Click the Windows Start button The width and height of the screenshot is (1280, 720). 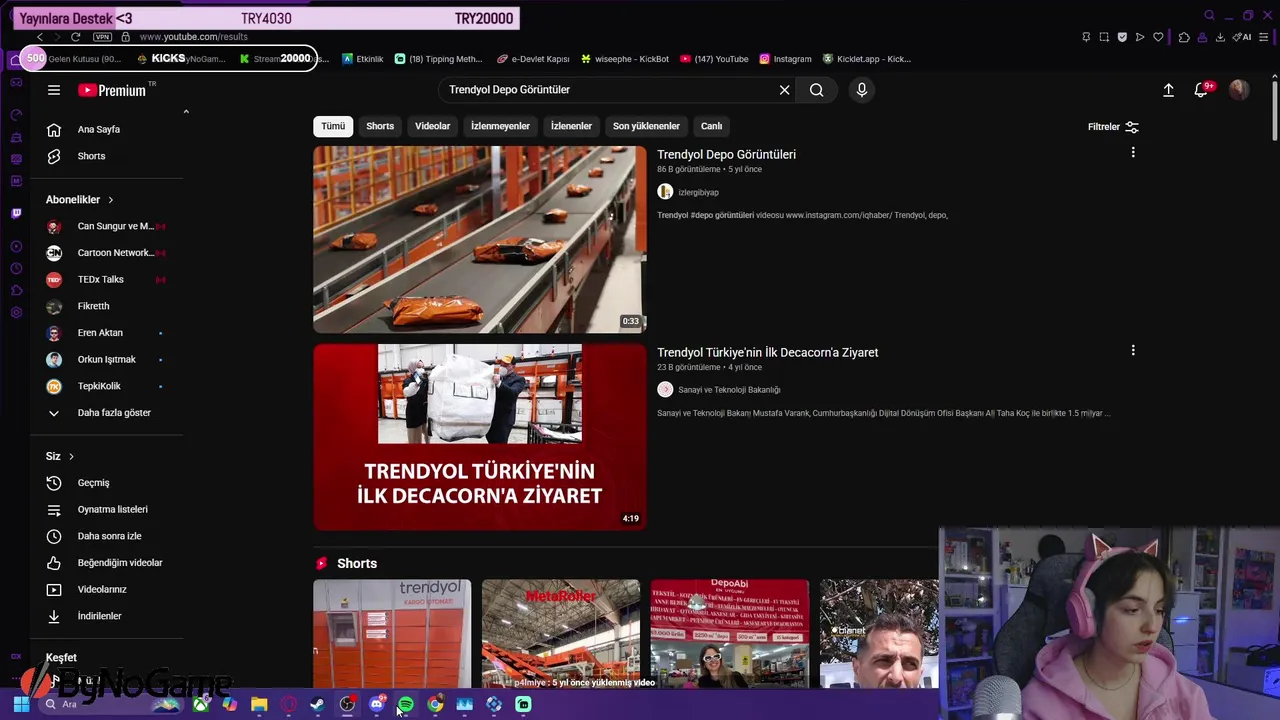(x=21, y=705)
